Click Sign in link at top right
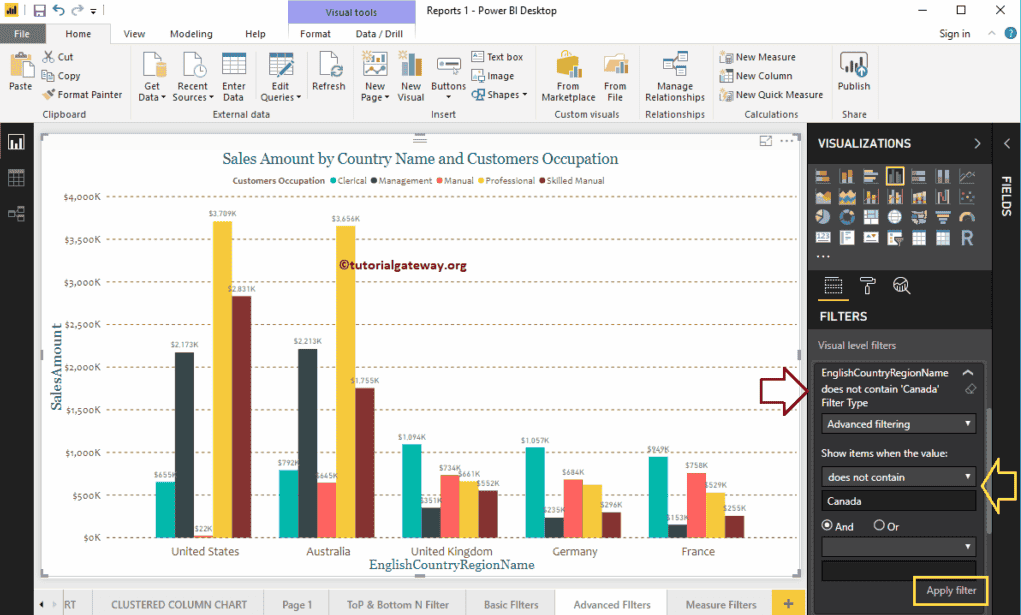The image size is (1021, 615). pos(954,34)
